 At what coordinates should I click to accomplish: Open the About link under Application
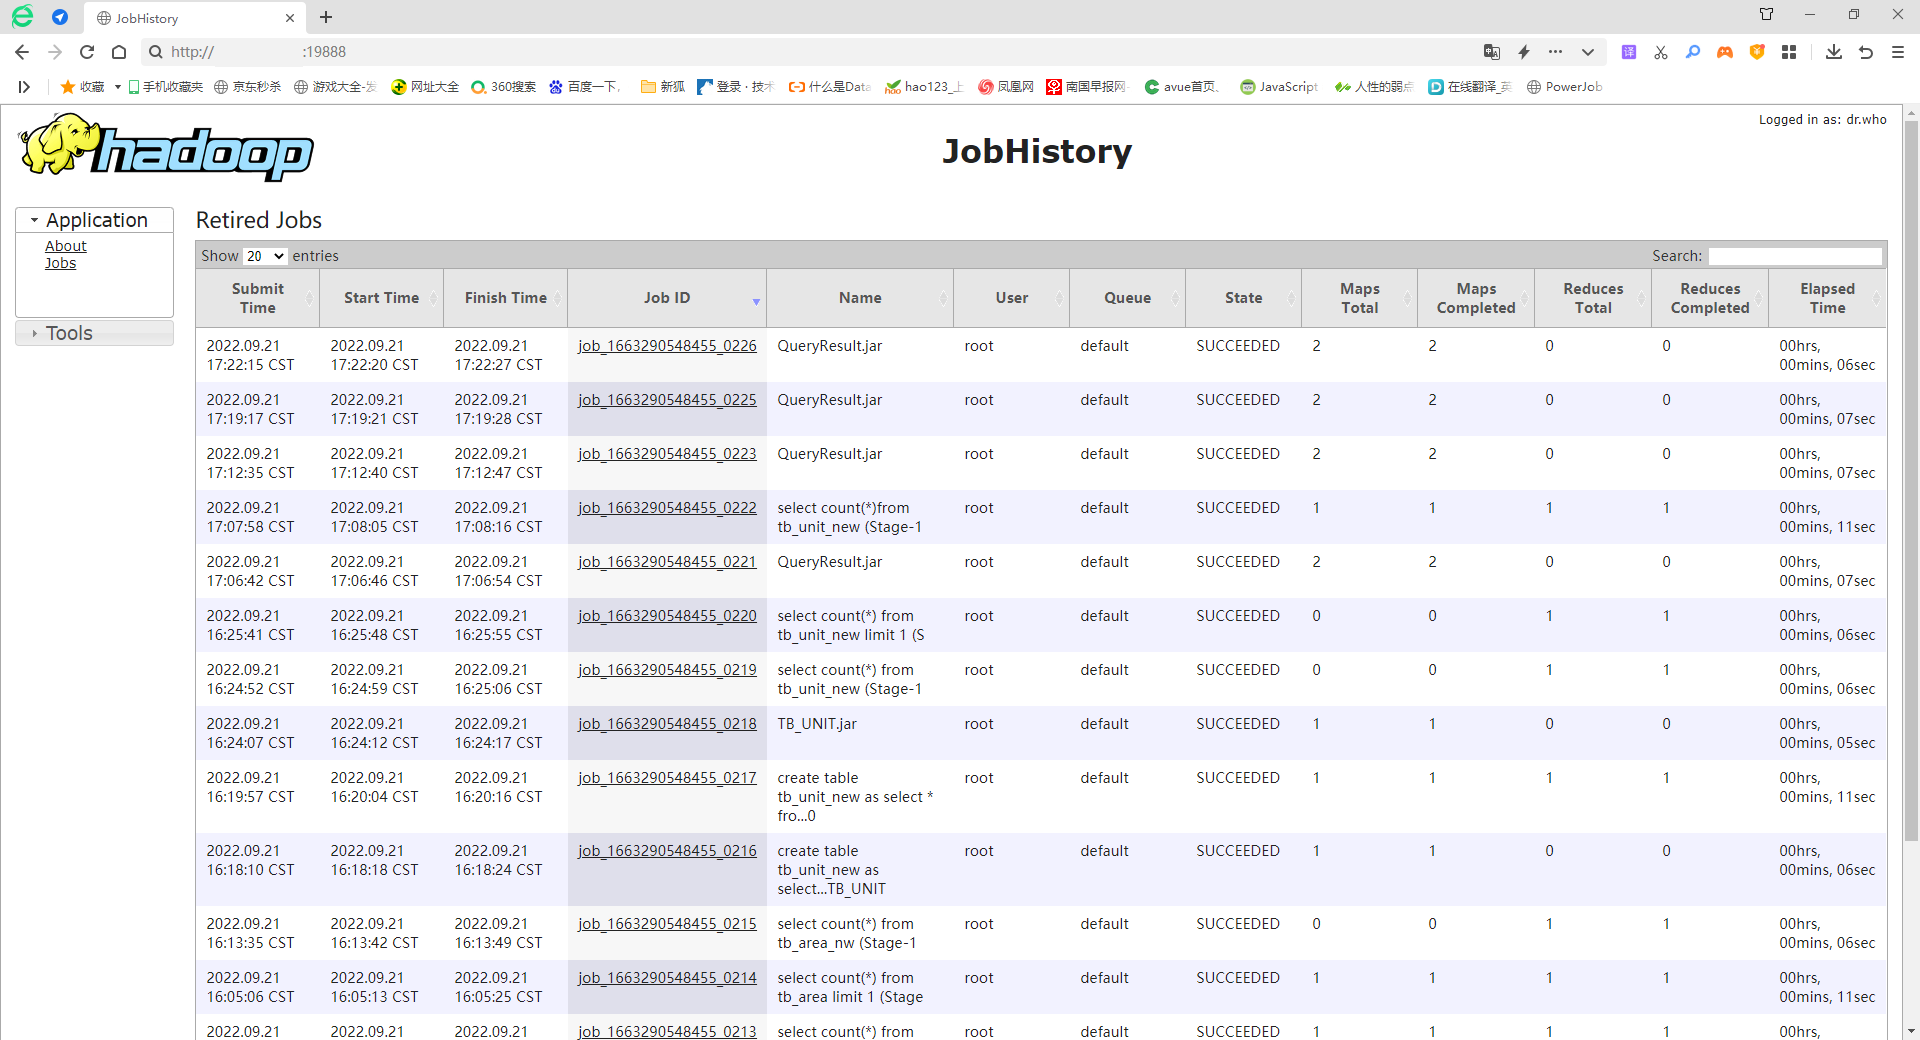coord(66,246)
